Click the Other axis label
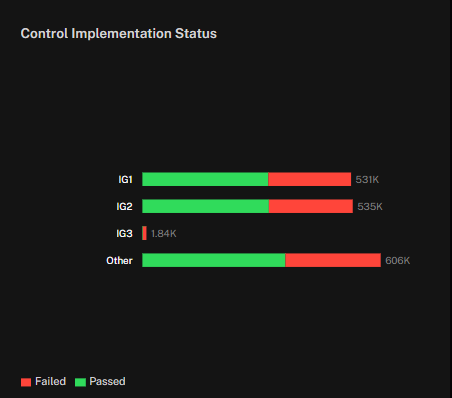Image resolution: width=452 pixels, height=398 pixels. (x=119, y=261)
